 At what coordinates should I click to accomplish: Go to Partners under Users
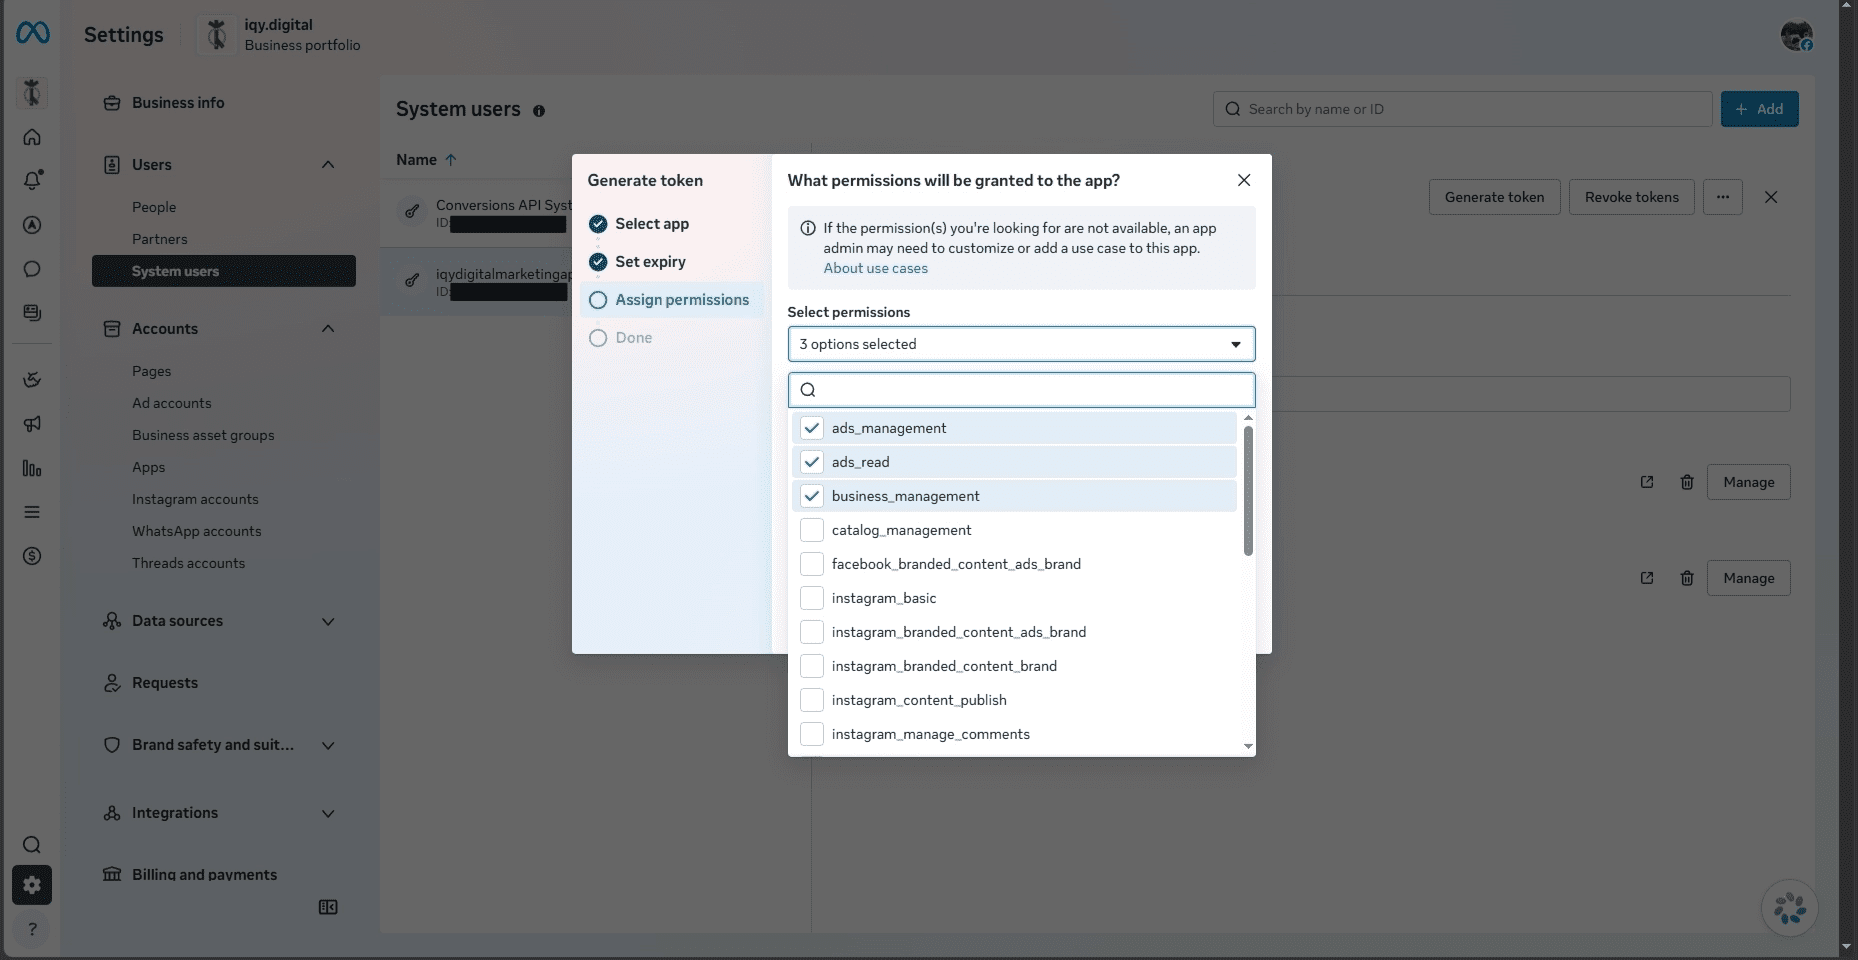point(160,239)
